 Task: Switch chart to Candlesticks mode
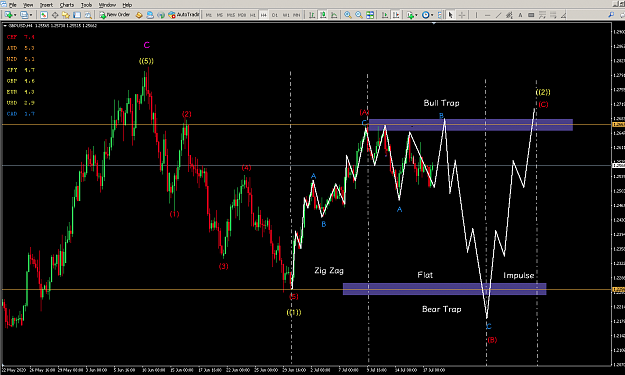tap(323, 15)
